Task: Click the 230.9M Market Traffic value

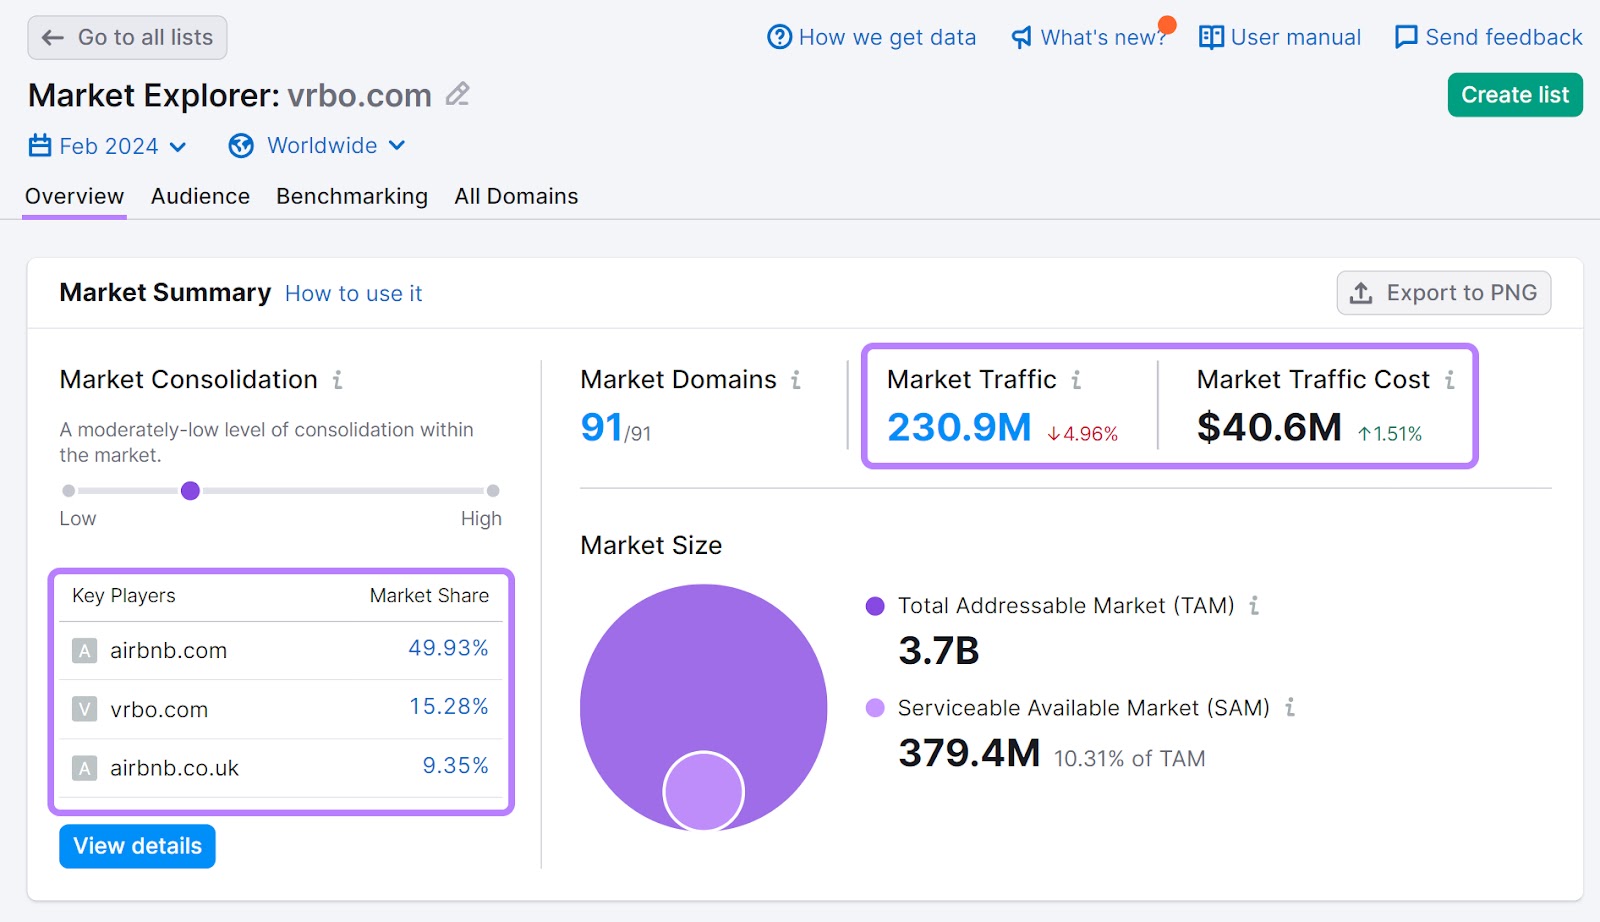Action: 959,428
